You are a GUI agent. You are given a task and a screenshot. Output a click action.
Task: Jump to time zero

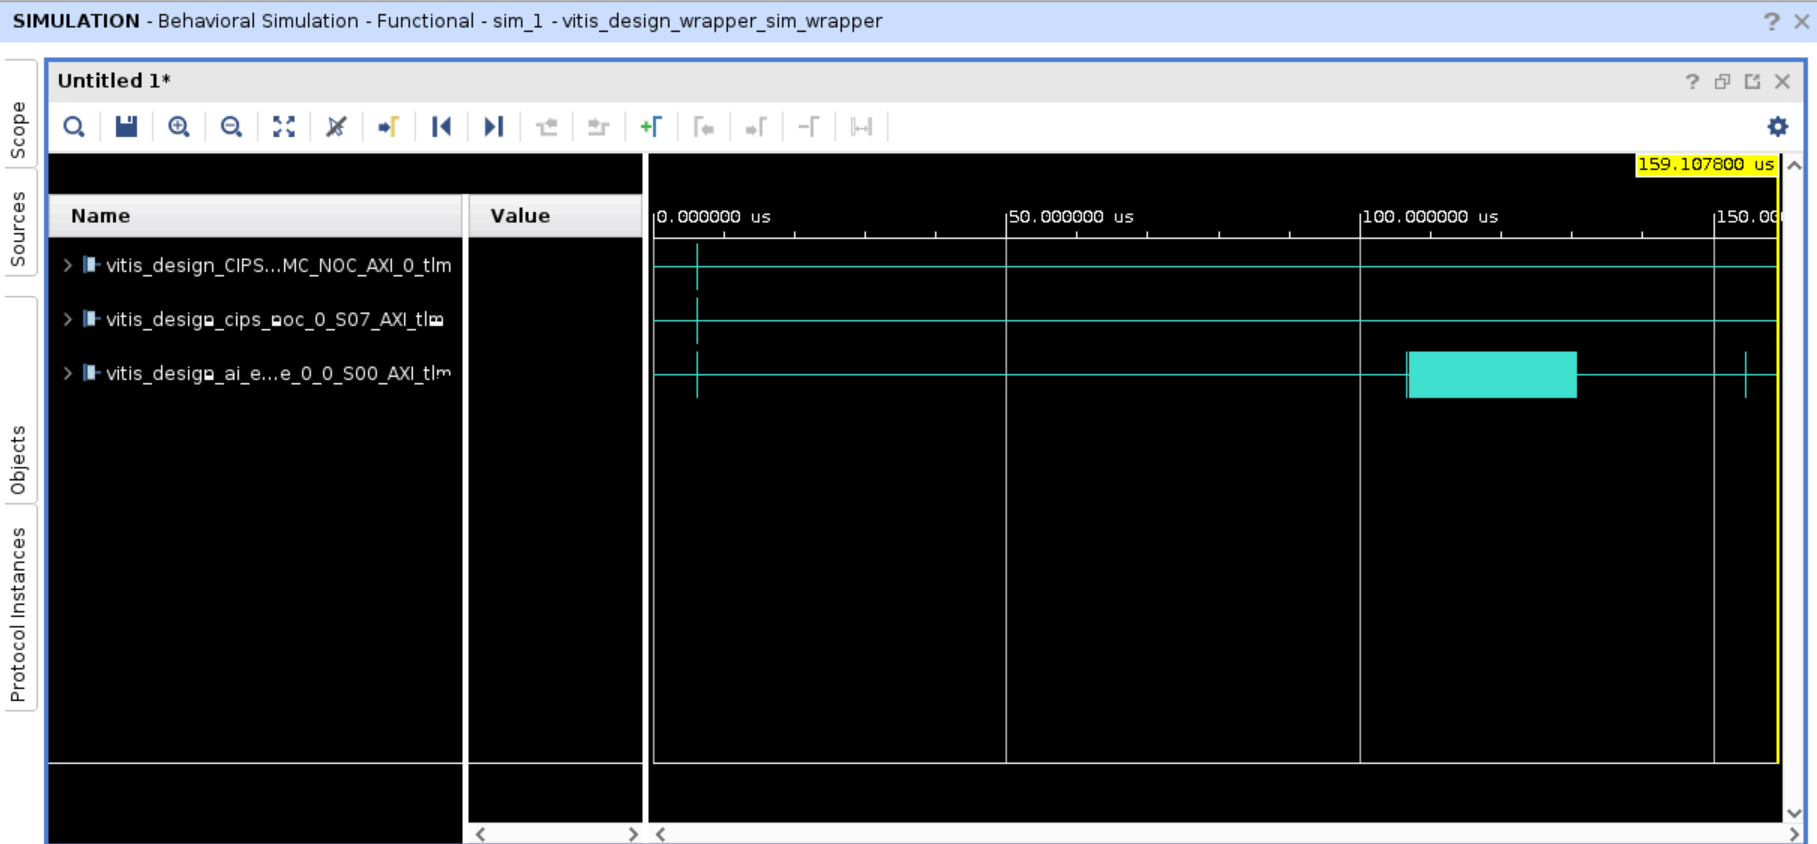[441, 127]
